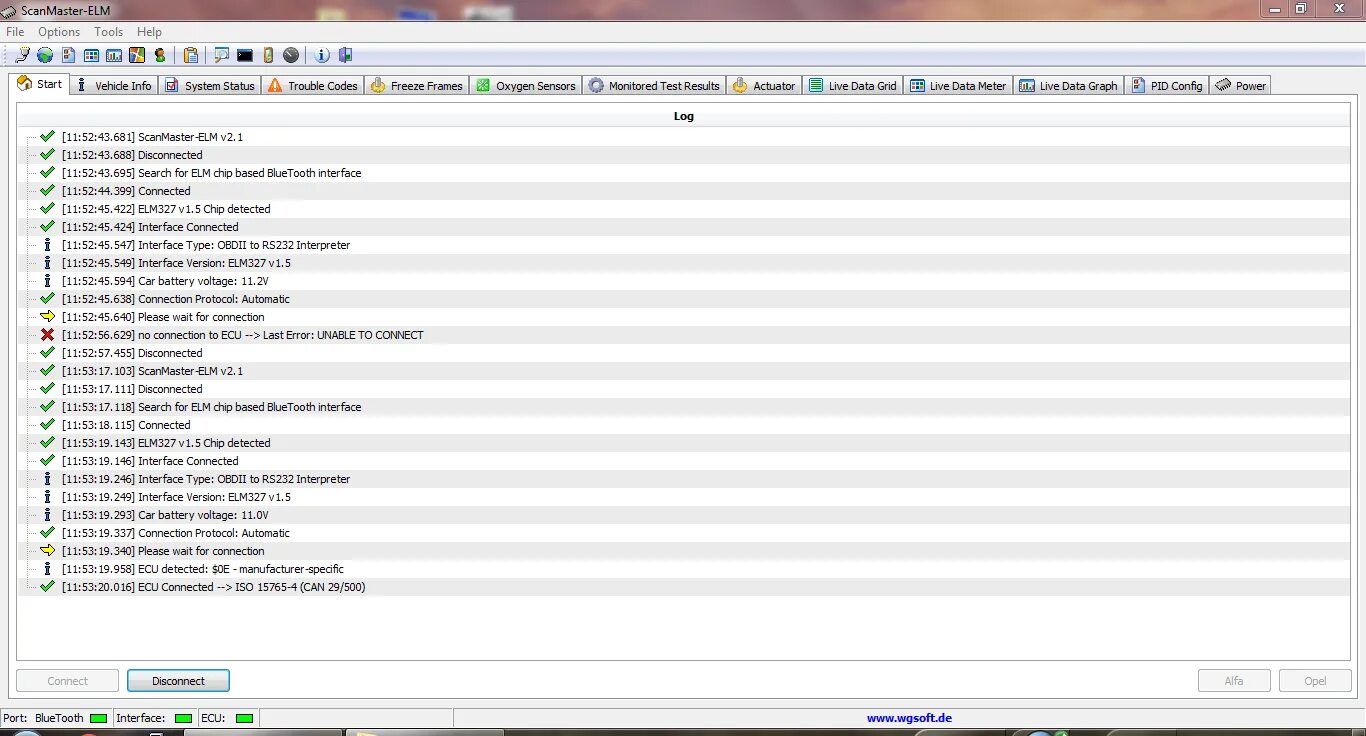Image resolution: width=1366 pixels, height=736 pixels.
Task: Click the green Interface status indicator
Action: point(183,718)
